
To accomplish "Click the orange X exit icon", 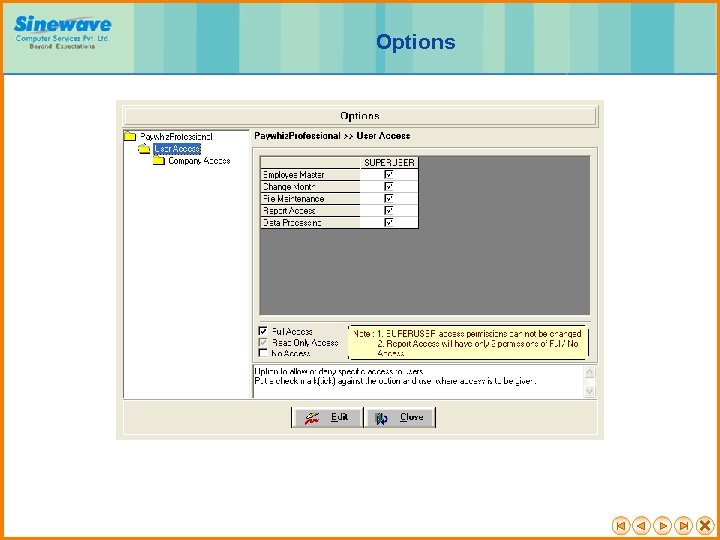I will pyautogui.click(x=705, y=525).
